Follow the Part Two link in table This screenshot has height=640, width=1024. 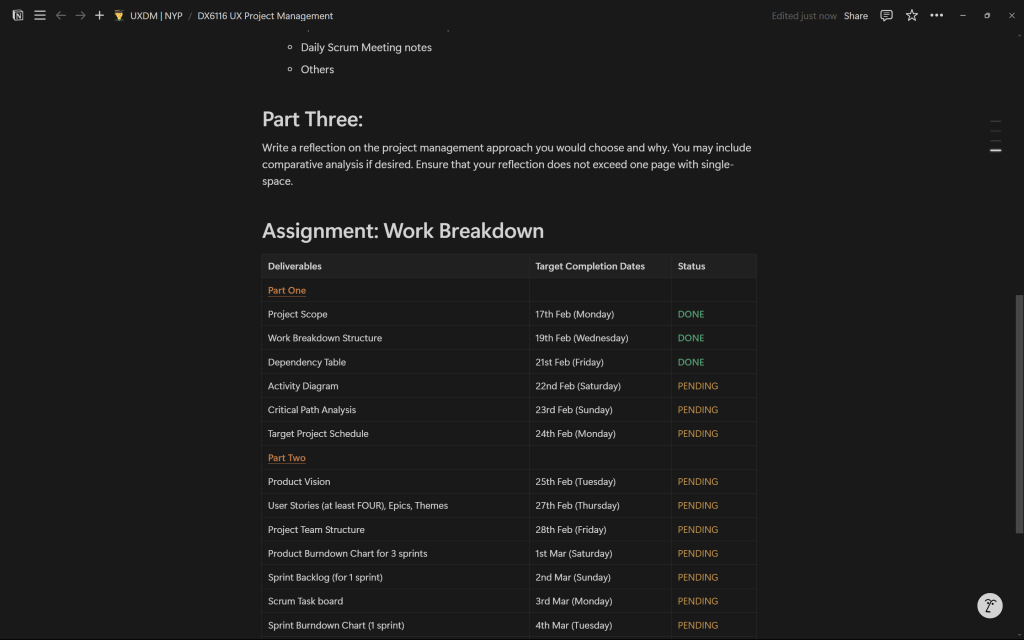tap(287, 458)
